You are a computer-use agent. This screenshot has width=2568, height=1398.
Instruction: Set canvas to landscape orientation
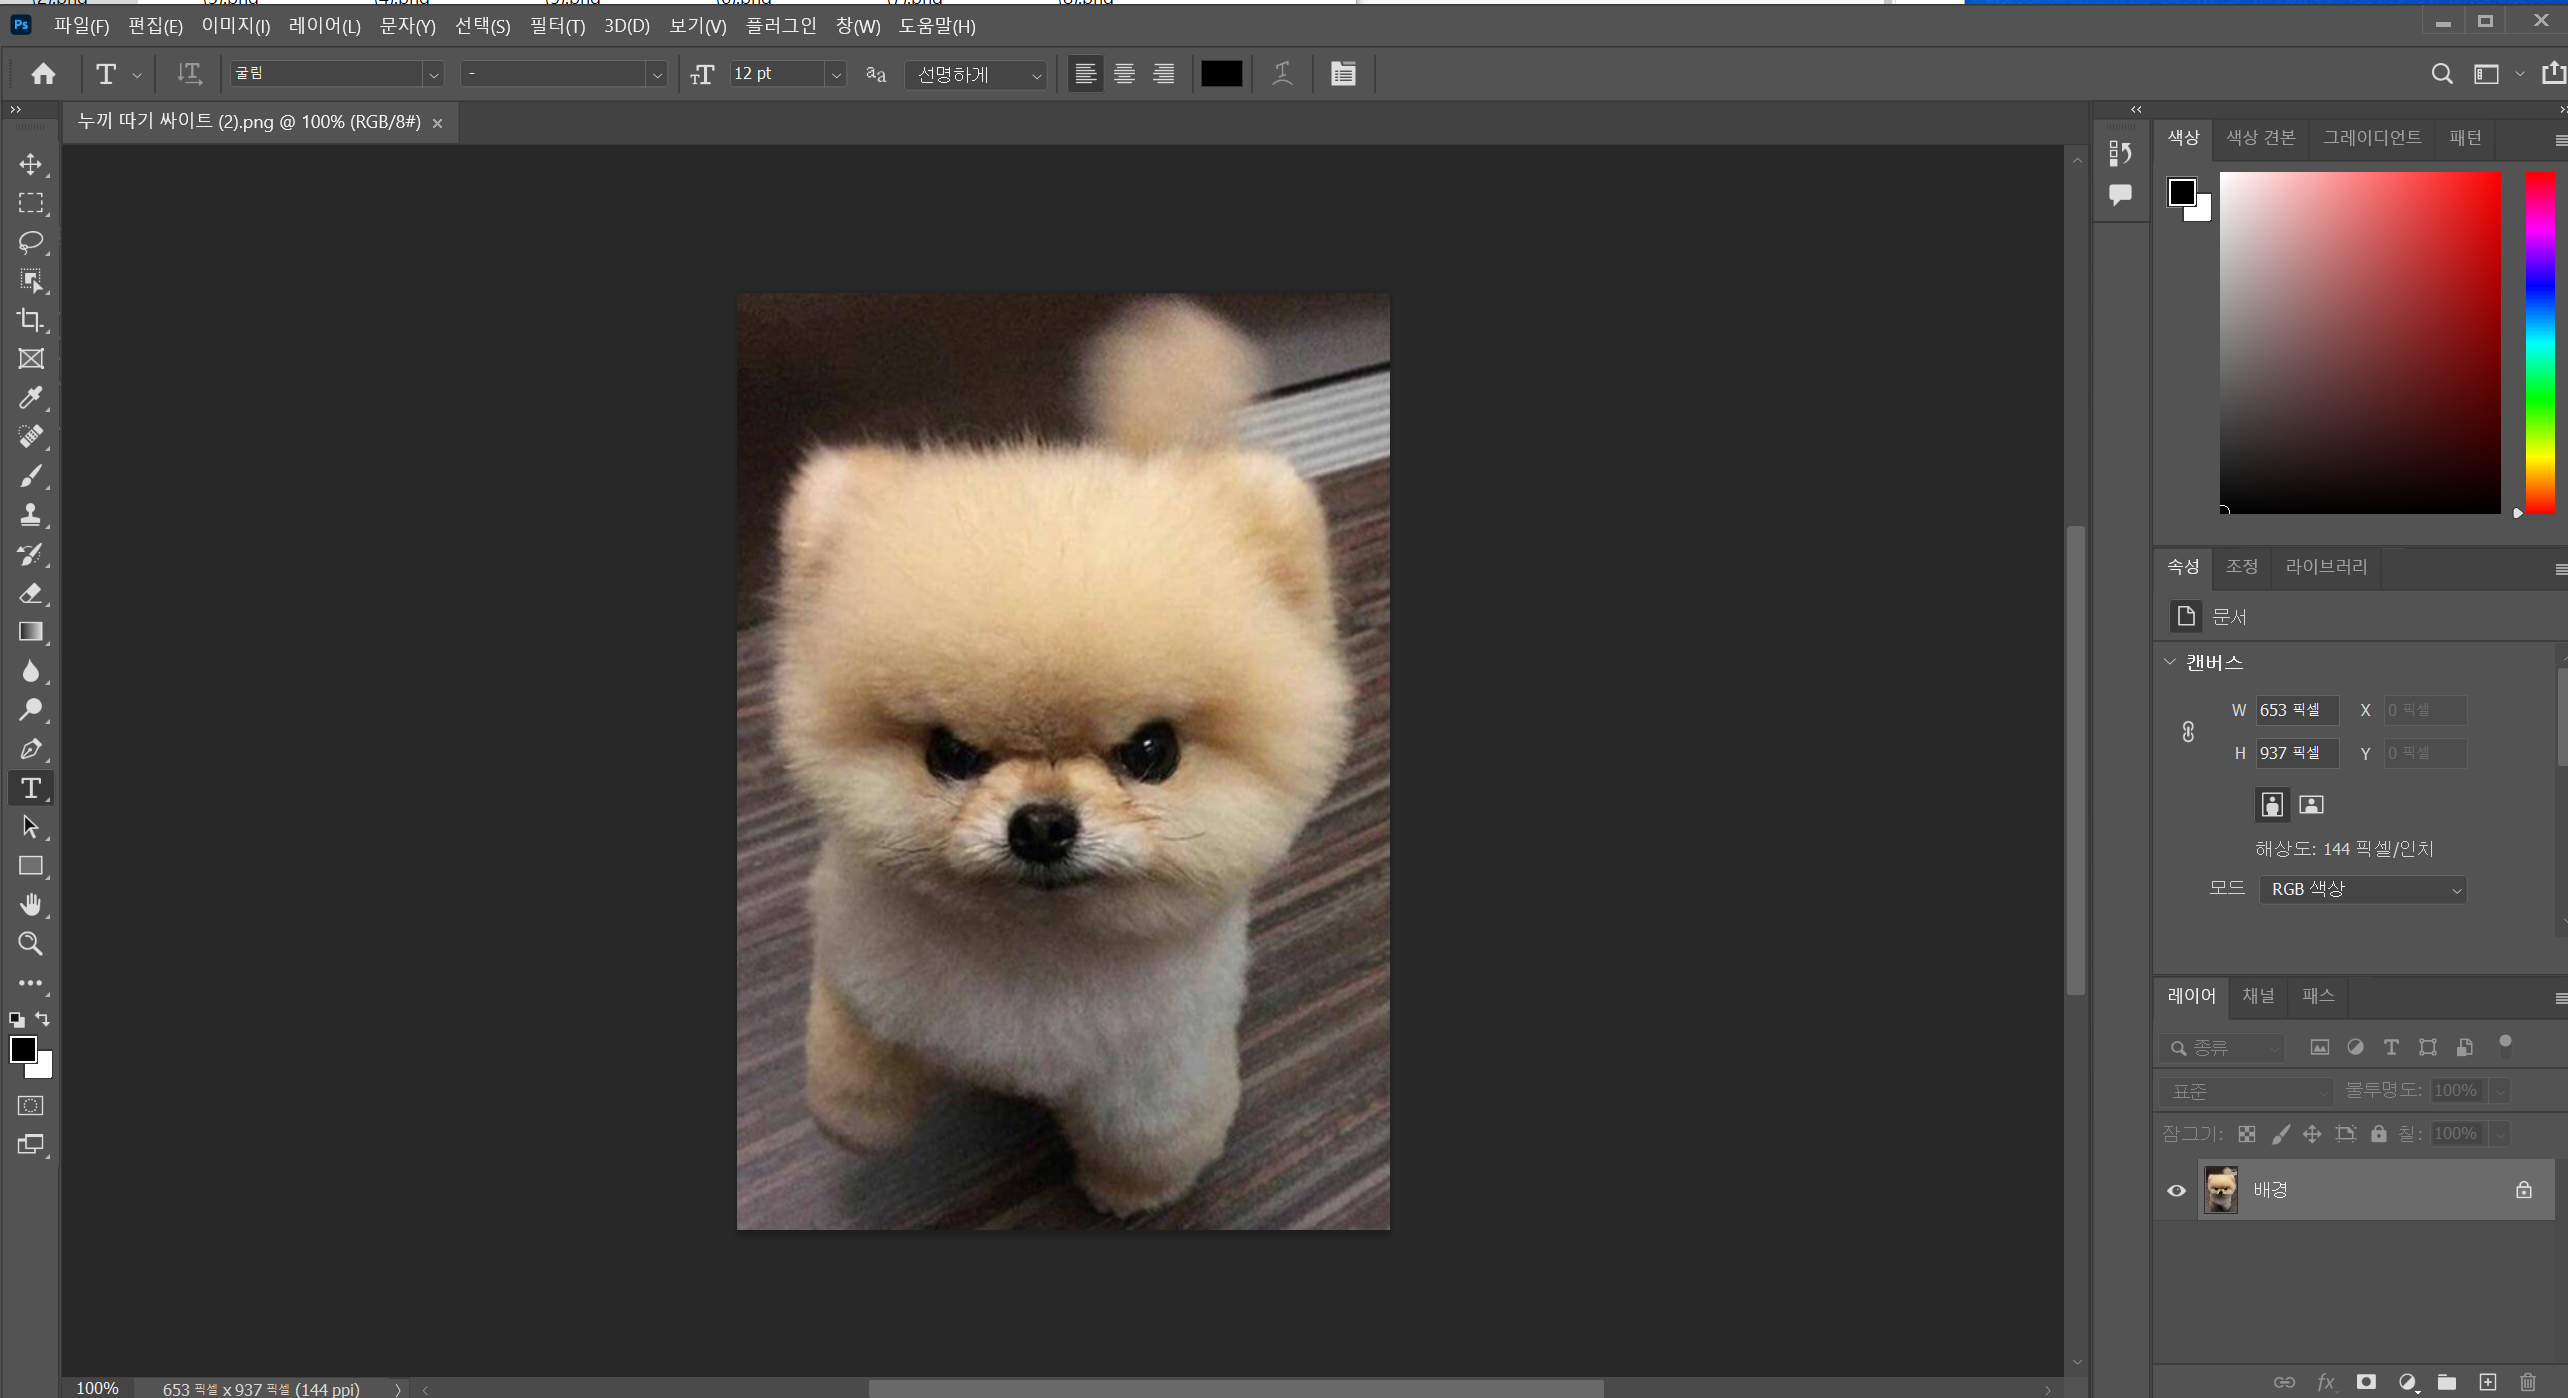click(x=2311, y=805)
